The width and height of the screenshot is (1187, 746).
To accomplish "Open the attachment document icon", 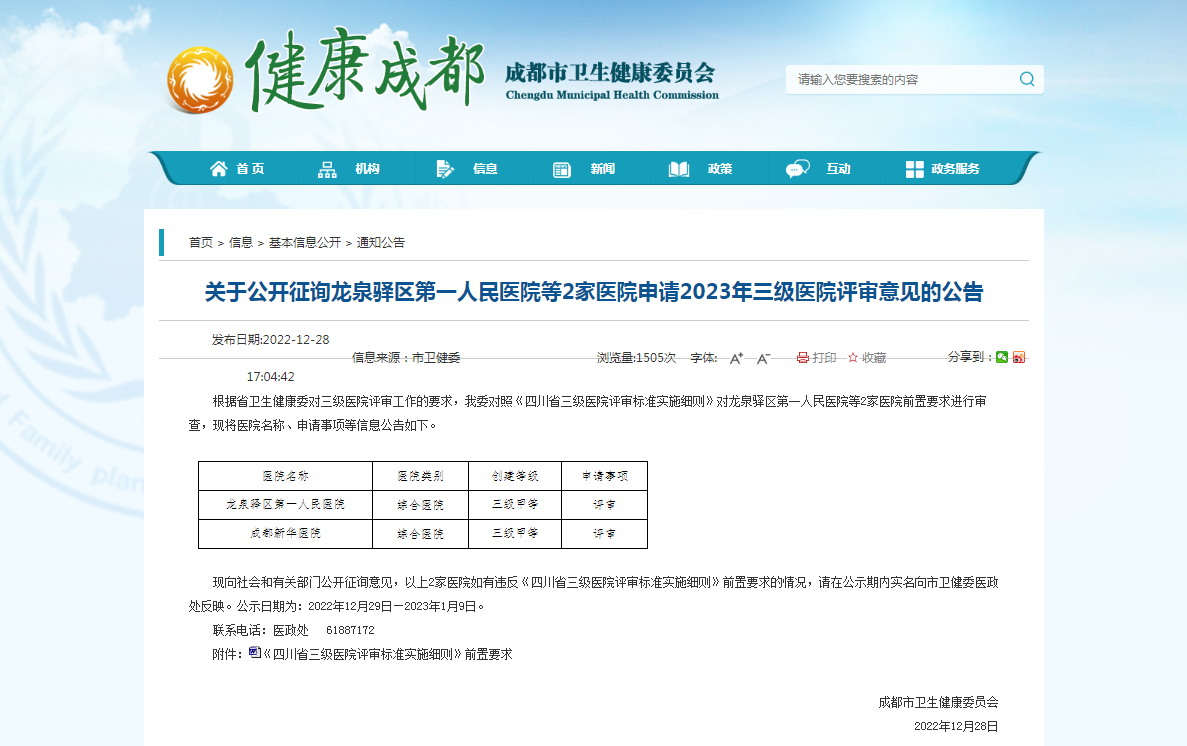I will pos(254,653).
